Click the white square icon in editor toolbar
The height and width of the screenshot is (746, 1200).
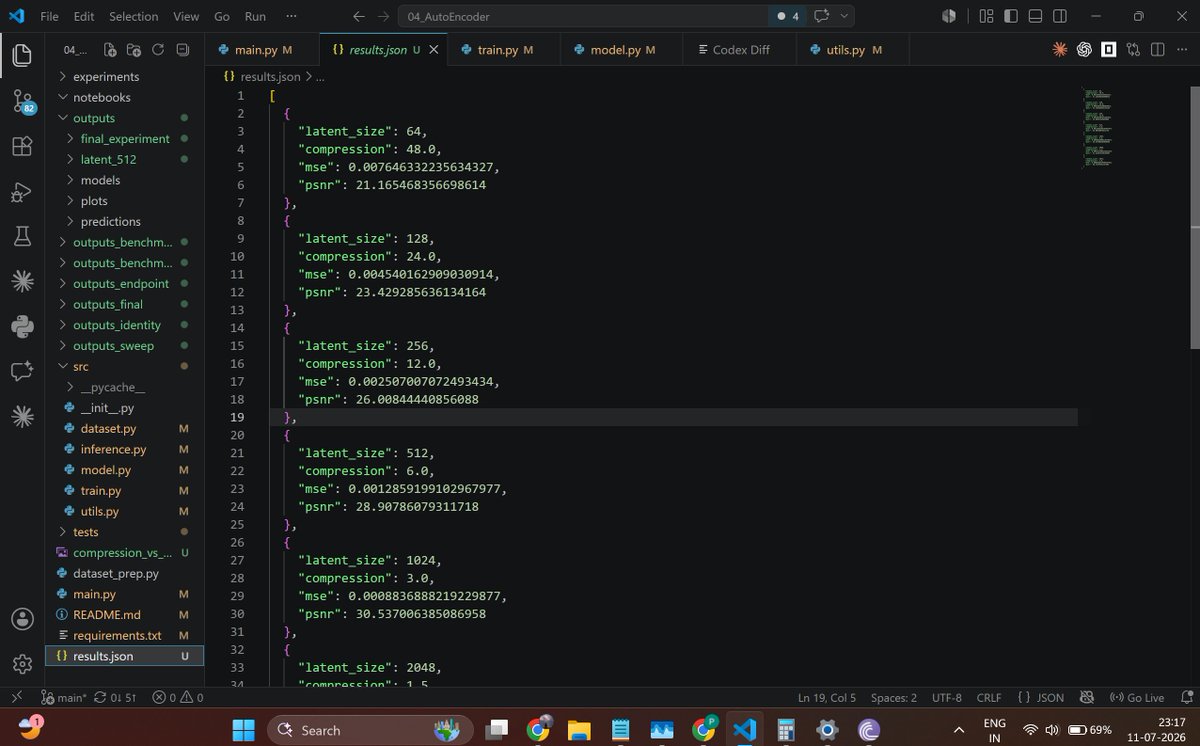1108,50
